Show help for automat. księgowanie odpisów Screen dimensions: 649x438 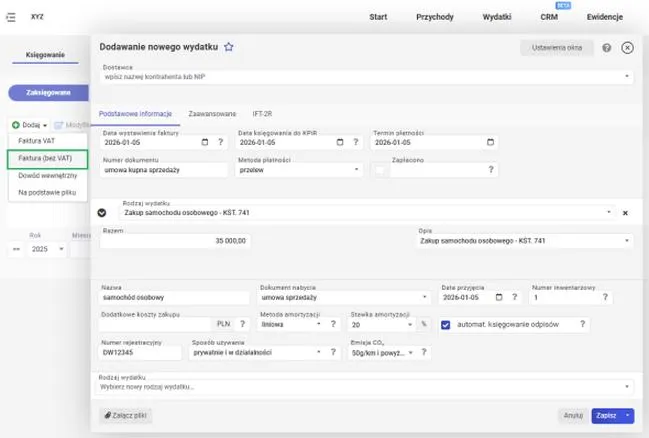click(x=582, y=324)
